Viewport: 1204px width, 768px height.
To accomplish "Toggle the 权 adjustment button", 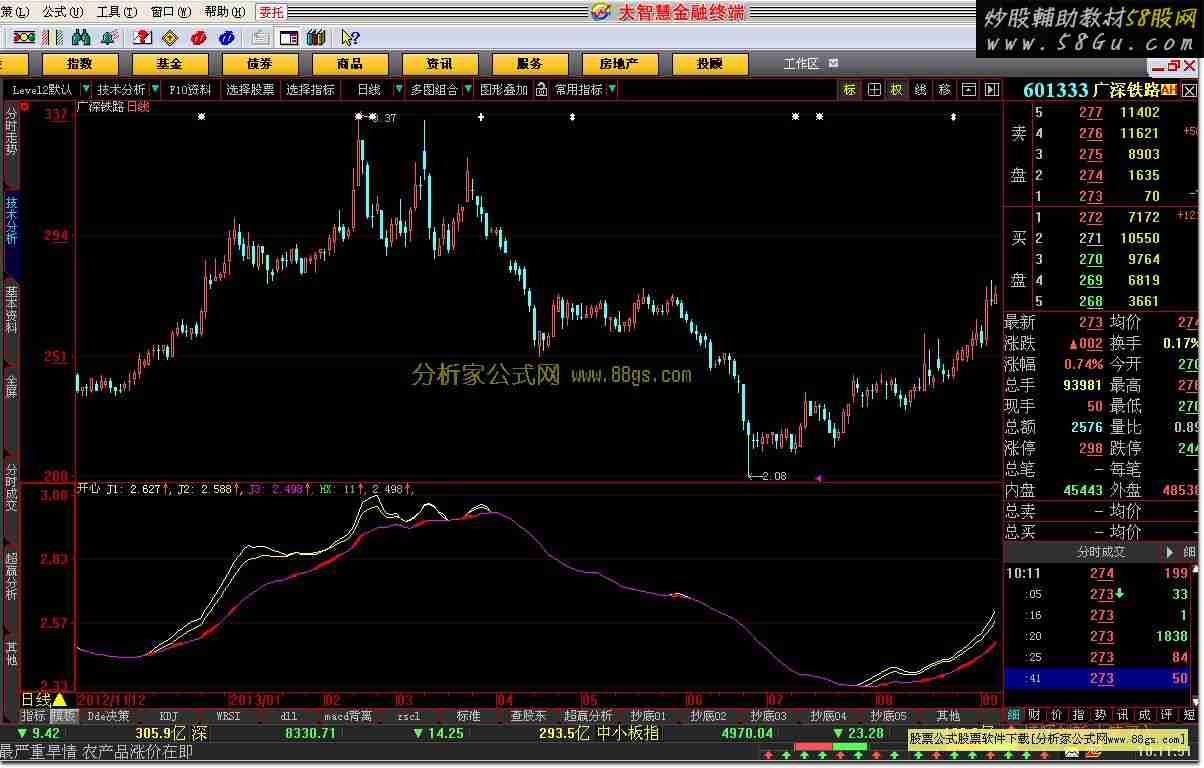I will 896,89.
